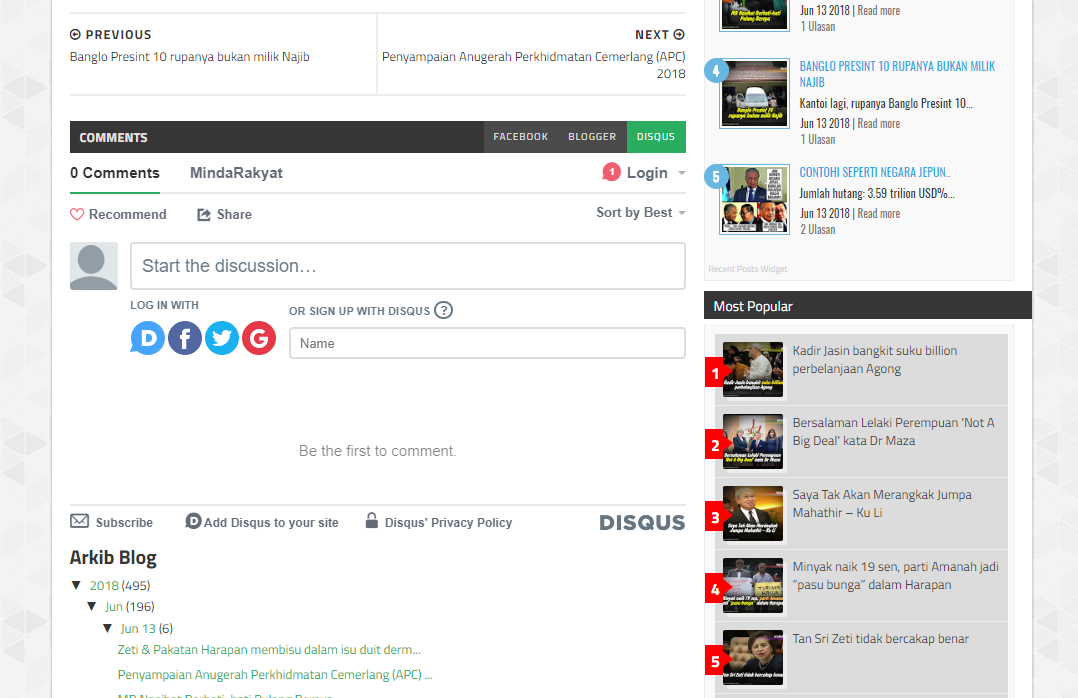Collapse the Jun 13 archive entry
Screen dimensions: 1078x698
108,628
